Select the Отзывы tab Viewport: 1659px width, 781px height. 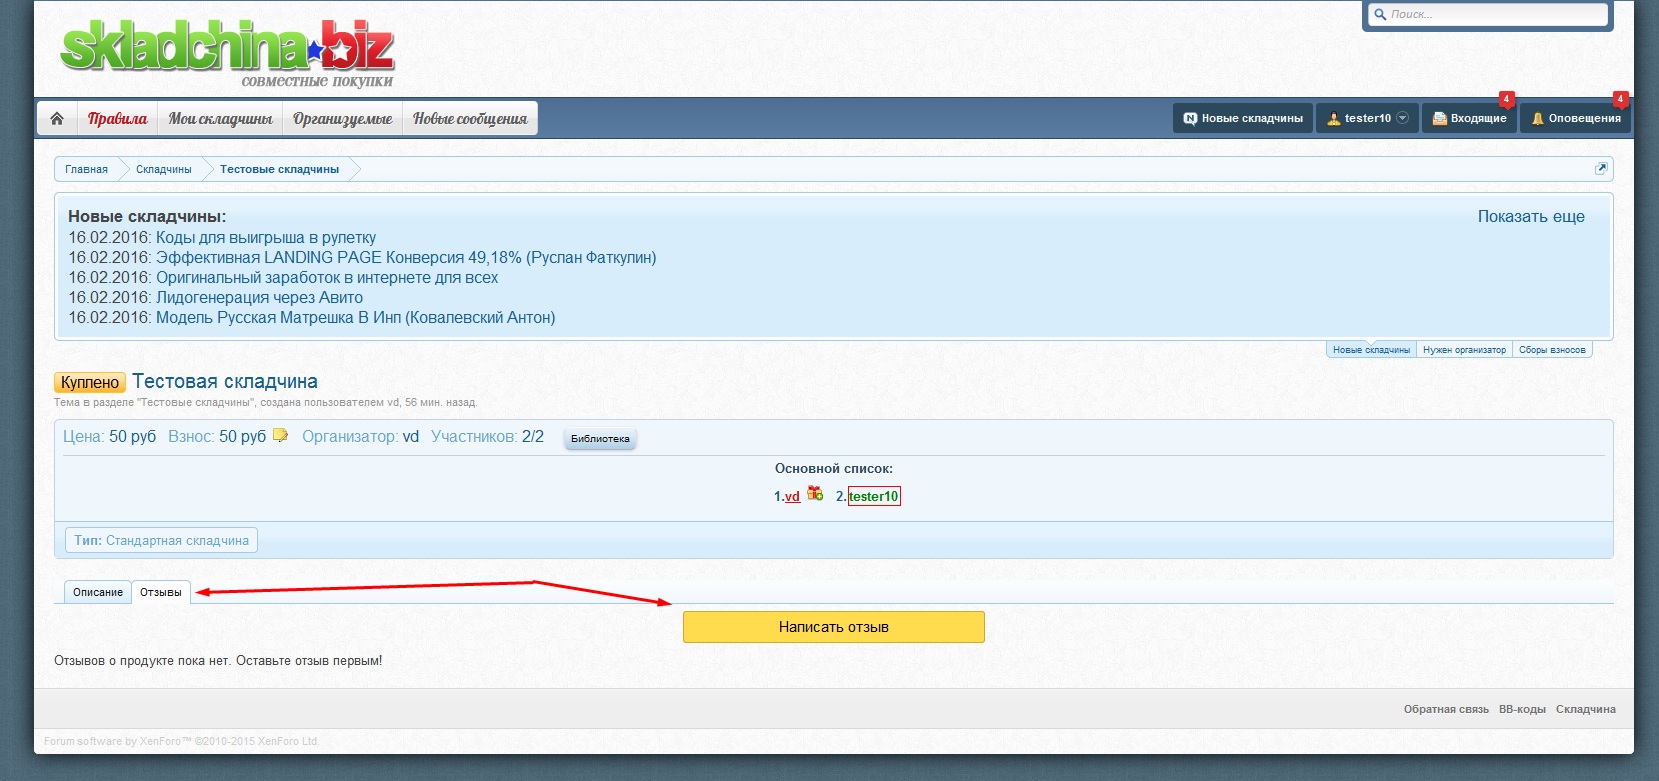point(161,592)
